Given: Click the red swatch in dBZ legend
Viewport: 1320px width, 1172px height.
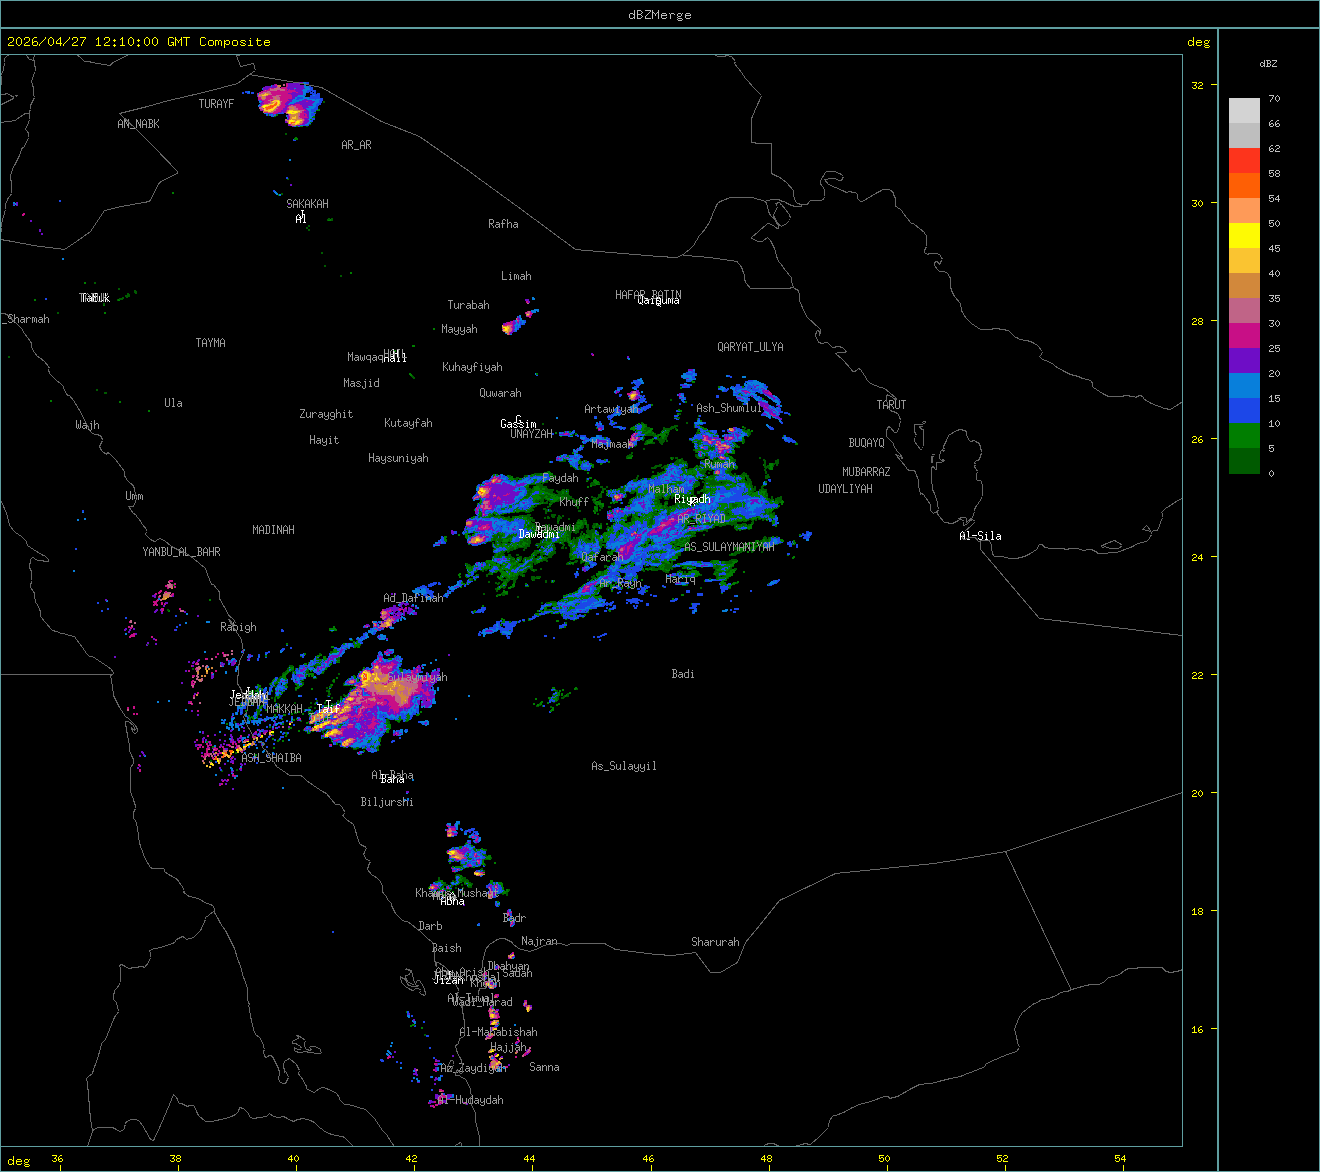Looking at the screenshot, I should 1244,160.
